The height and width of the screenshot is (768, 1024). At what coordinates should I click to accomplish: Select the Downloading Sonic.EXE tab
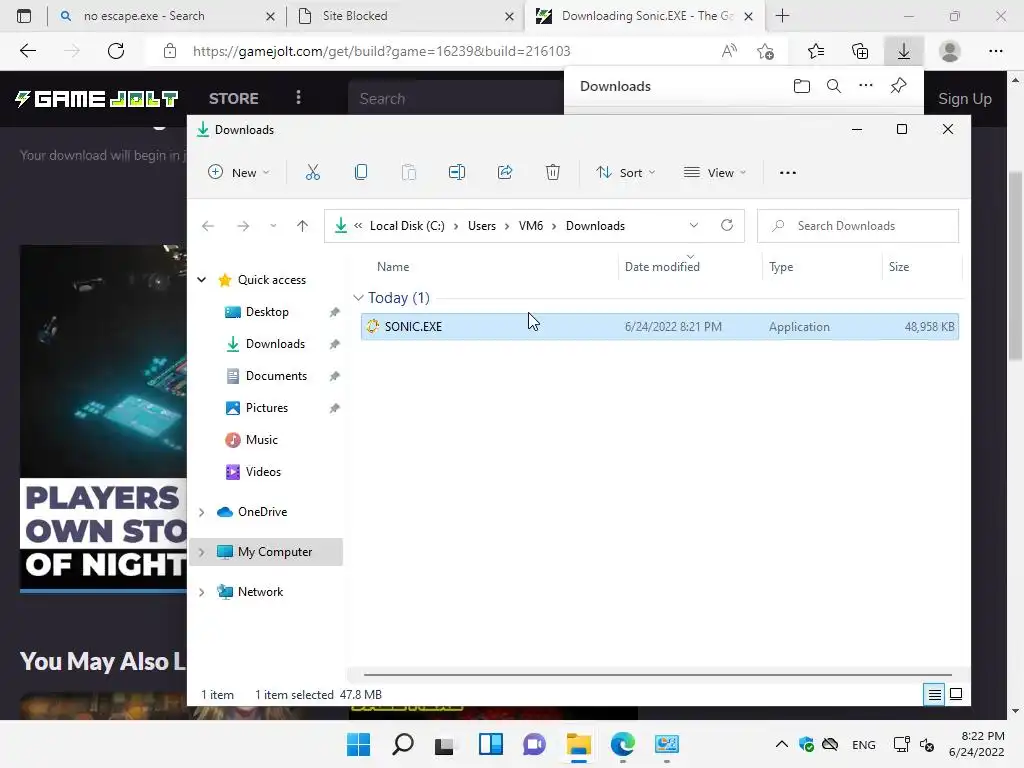click(x=643, y=16)
